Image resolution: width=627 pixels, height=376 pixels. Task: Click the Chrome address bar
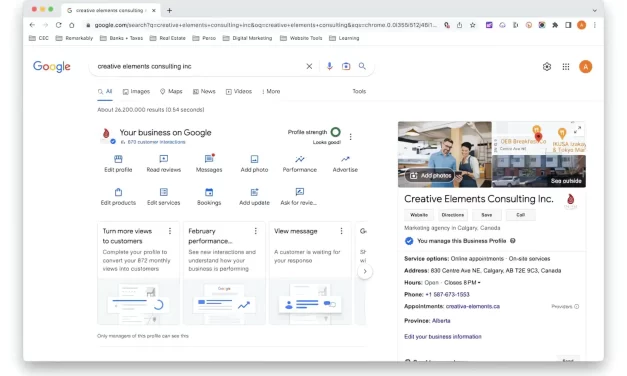pos(266,25)
